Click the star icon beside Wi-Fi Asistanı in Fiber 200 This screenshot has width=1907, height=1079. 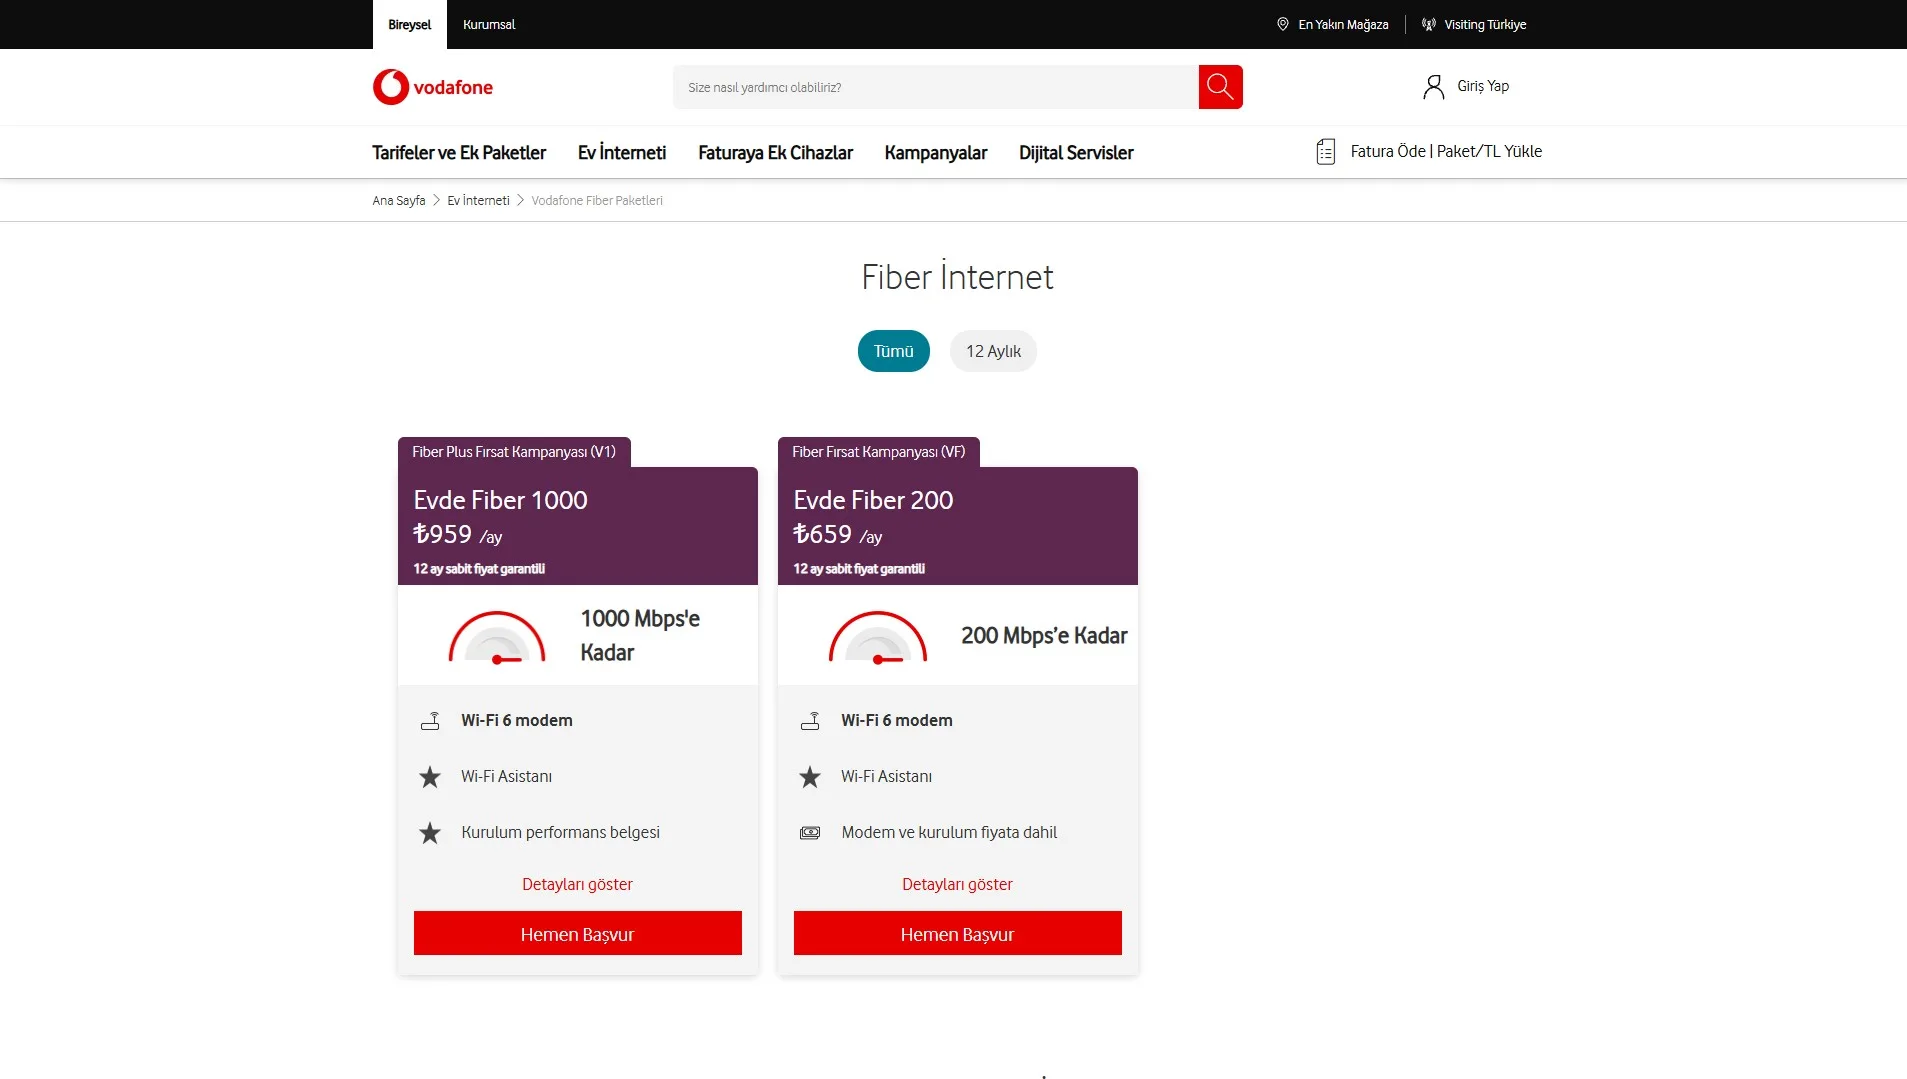810,776
